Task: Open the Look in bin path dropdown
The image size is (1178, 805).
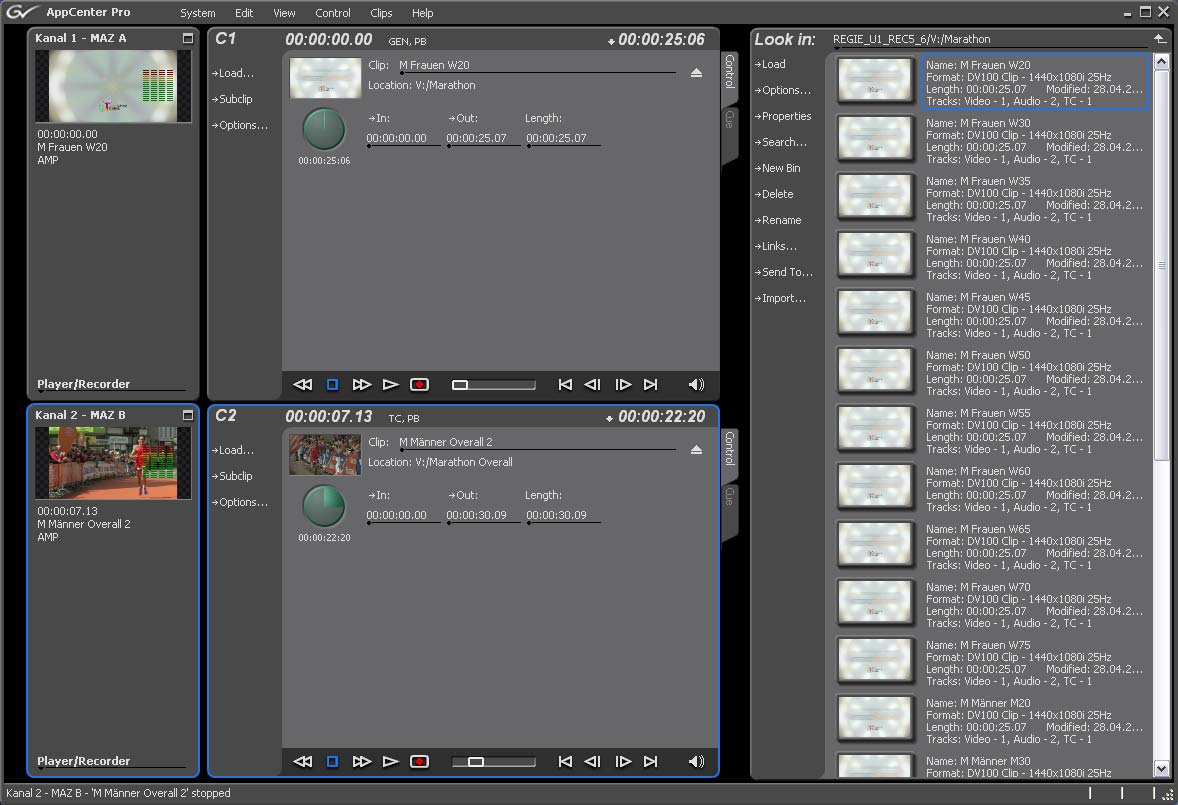Action: point(989,40)
